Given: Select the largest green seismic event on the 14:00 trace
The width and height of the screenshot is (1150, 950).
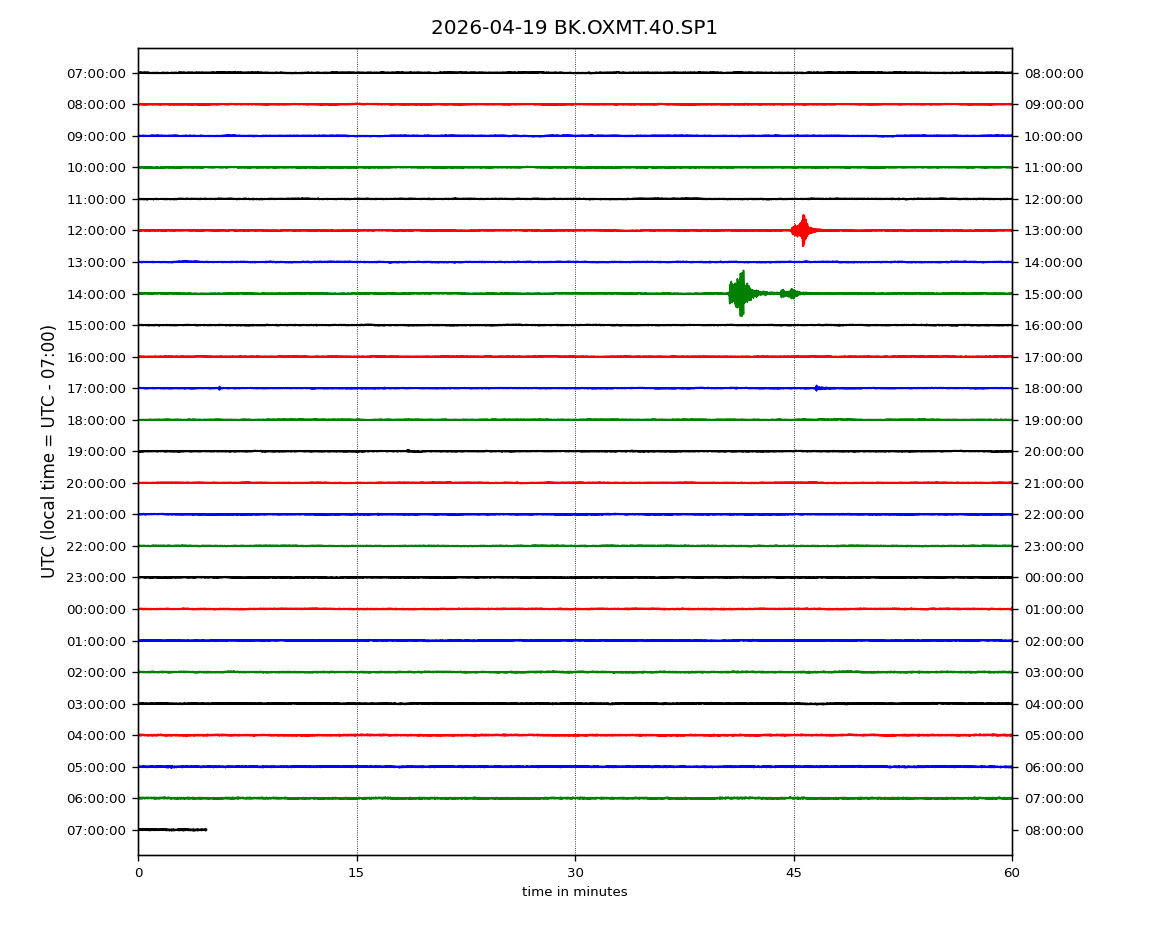Looking at the screenshot, I should (x=740, y=293).
